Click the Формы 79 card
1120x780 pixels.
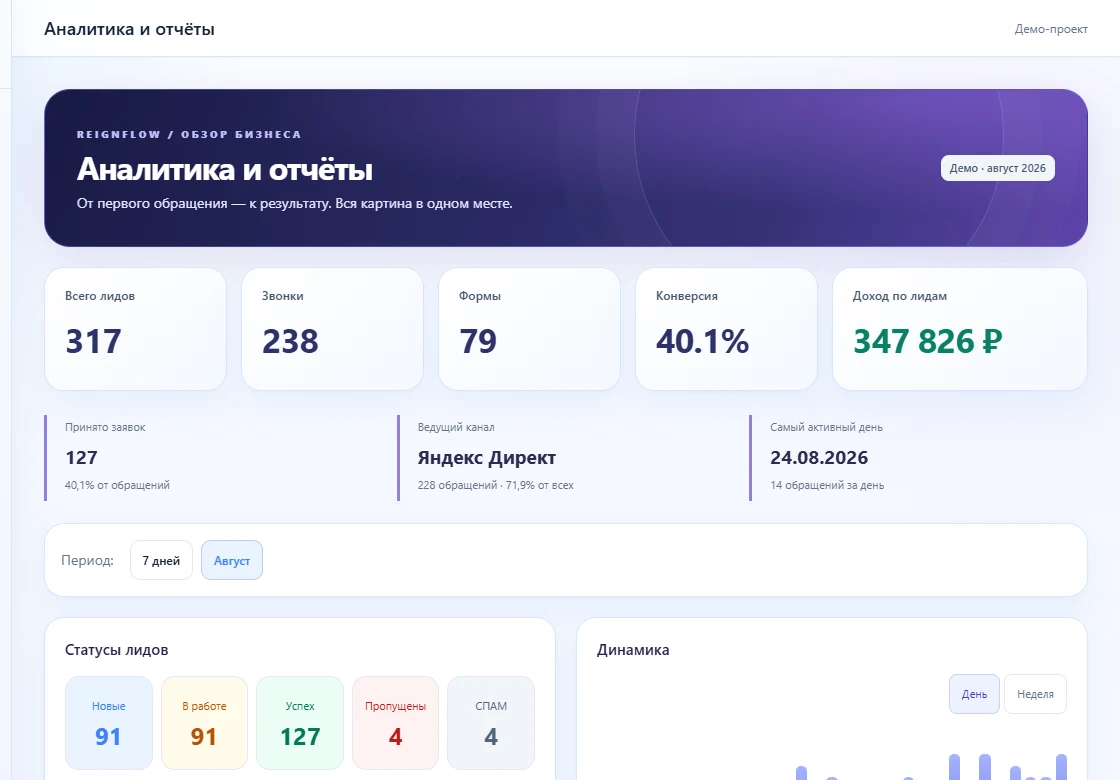(x=529, y=329)
